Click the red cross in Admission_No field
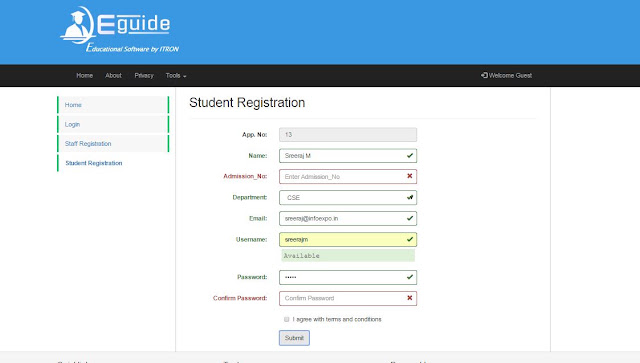Screen dimensions: 640x363 click(x=409, y=176)
